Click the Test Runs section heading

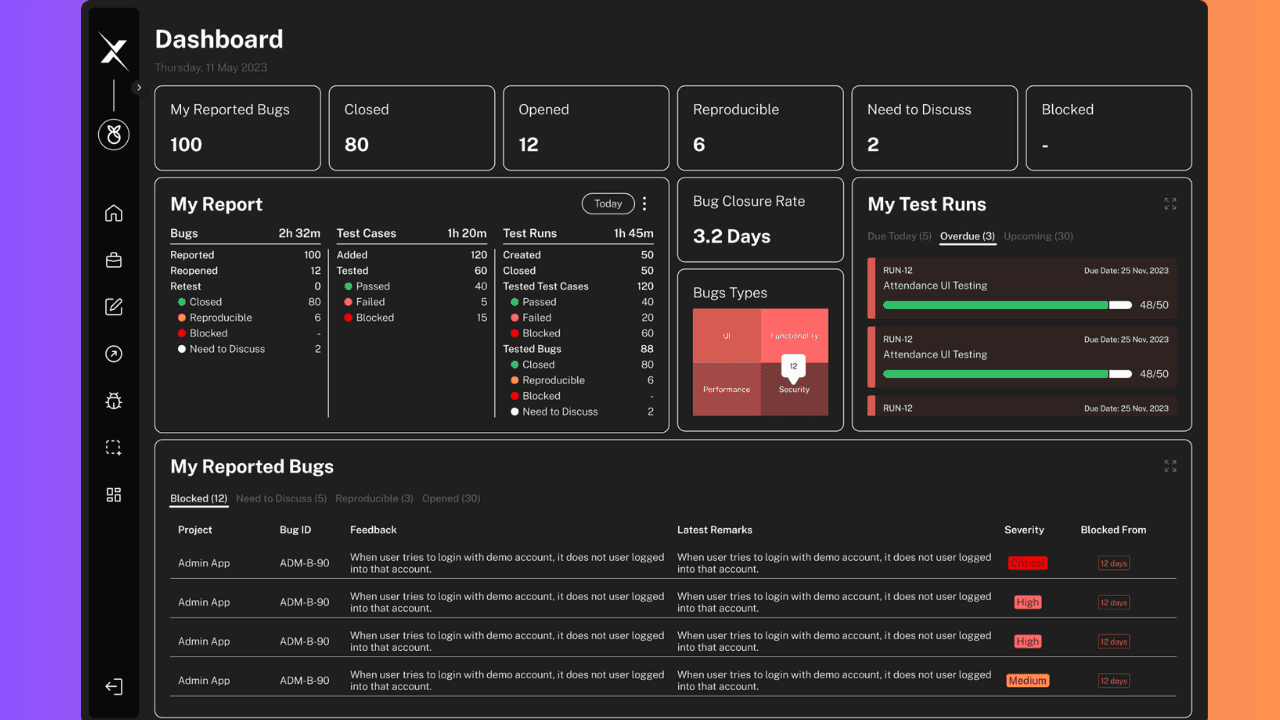530,233
